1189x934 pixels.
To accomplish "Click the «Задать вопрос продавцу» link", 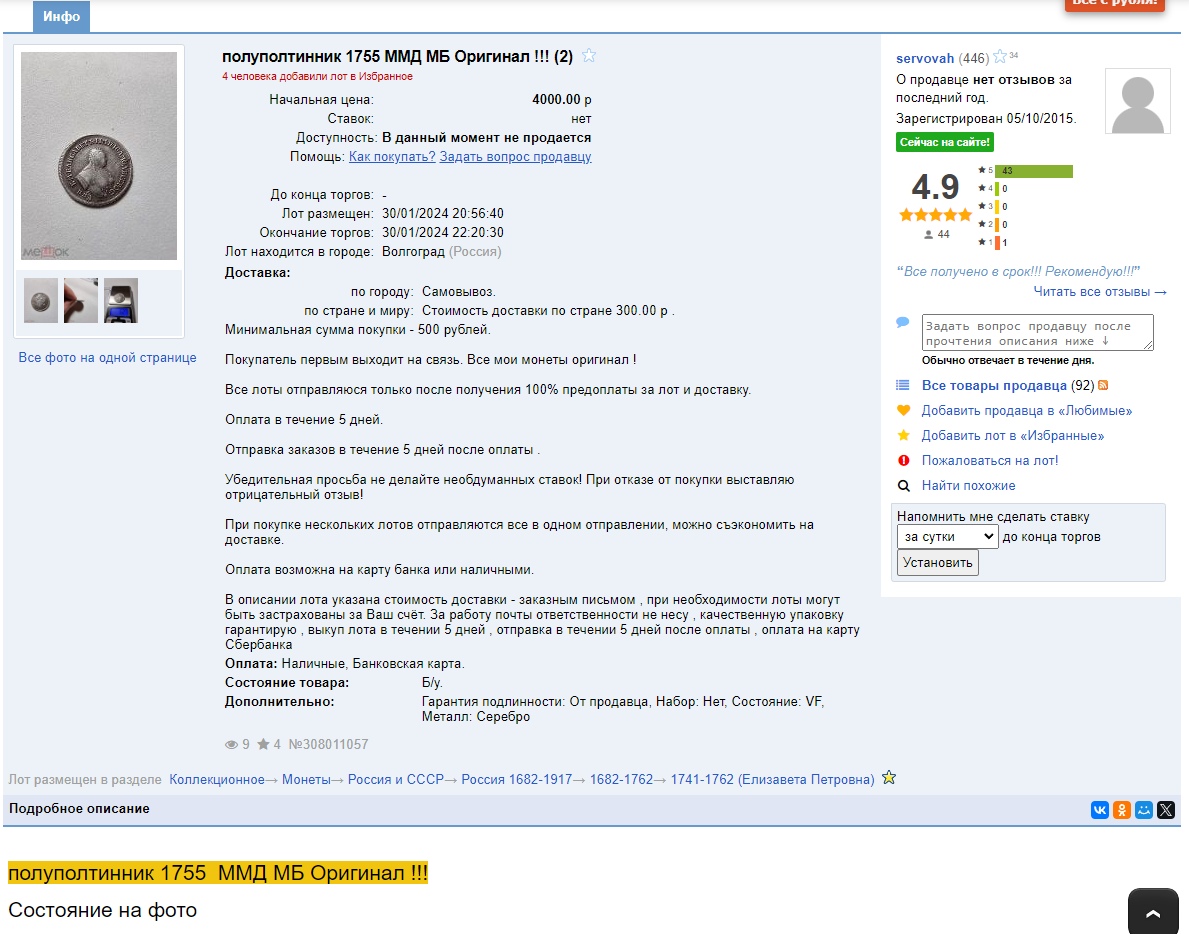I will 515,157.
